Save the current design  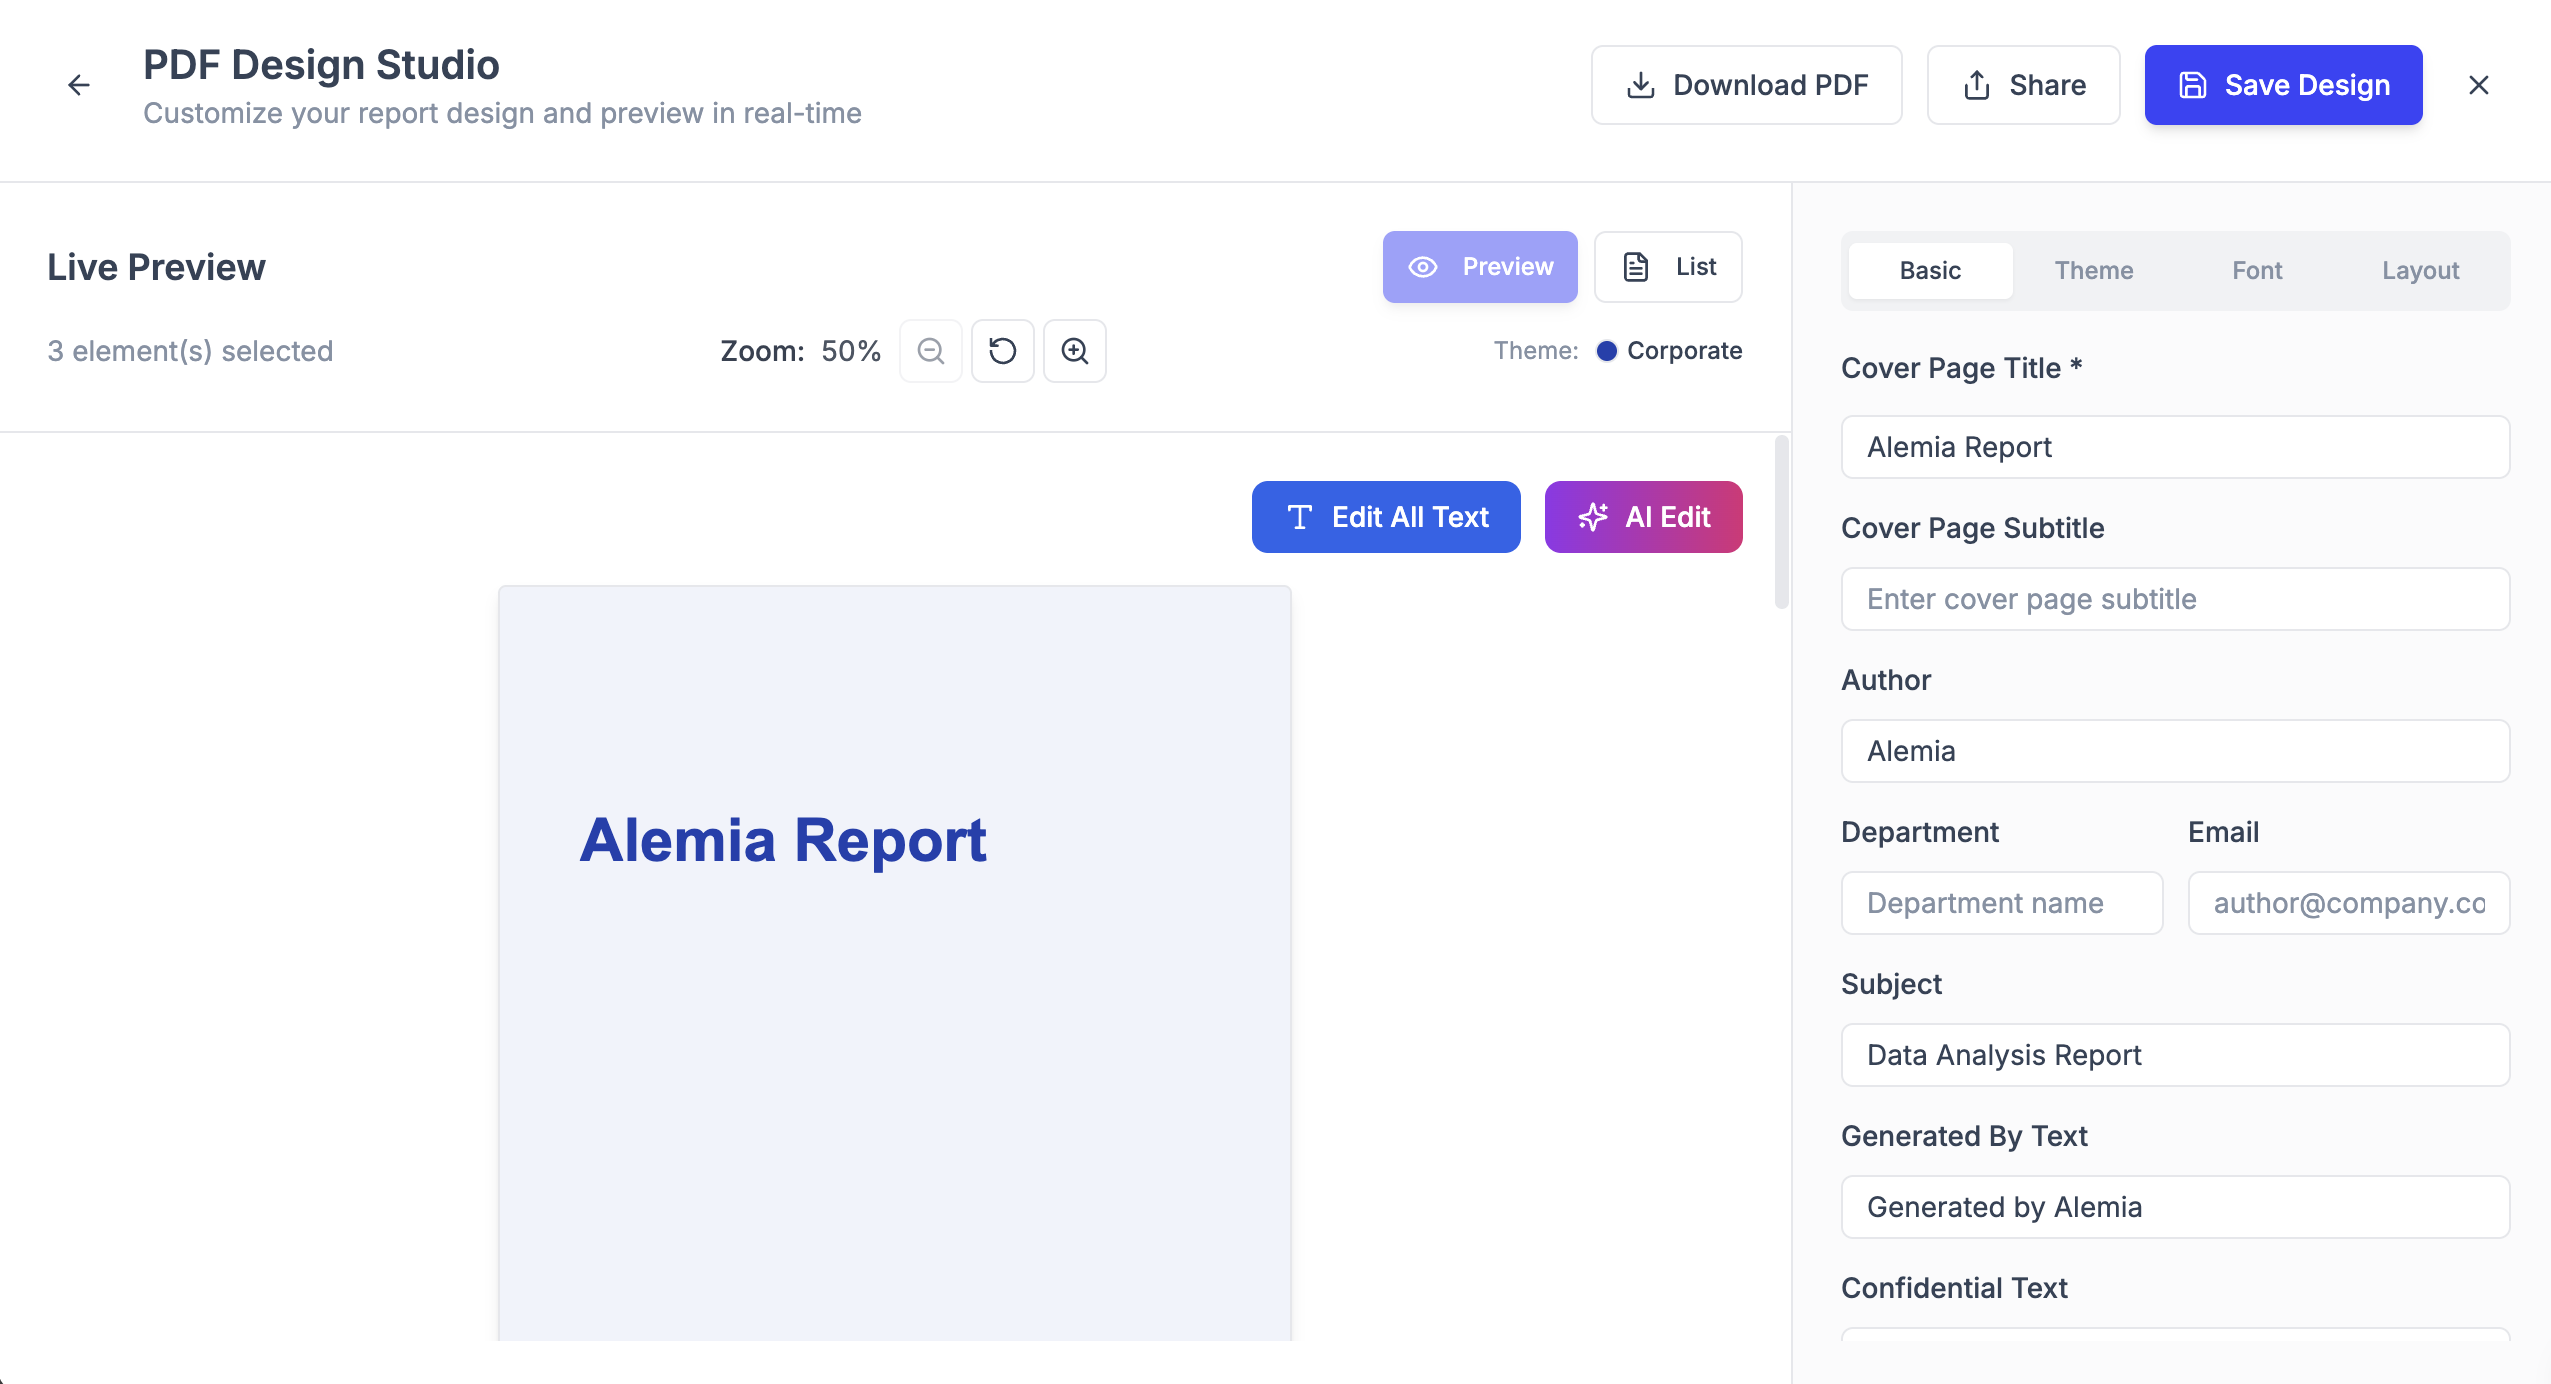coord(2282,85)
